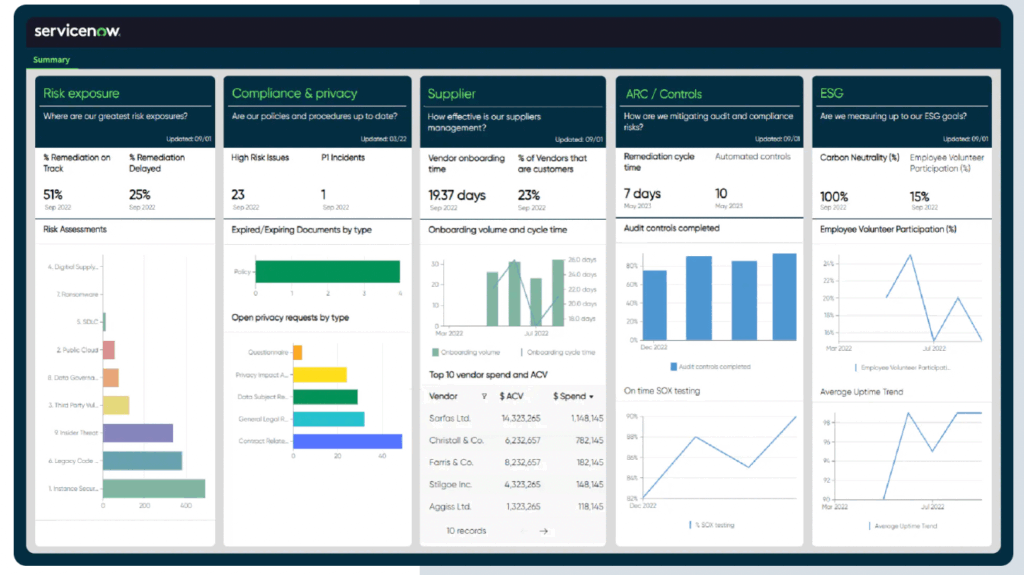1024x575 pixels.
Task: Open the Compliance & privacy card title
Action: click(294, 93)
